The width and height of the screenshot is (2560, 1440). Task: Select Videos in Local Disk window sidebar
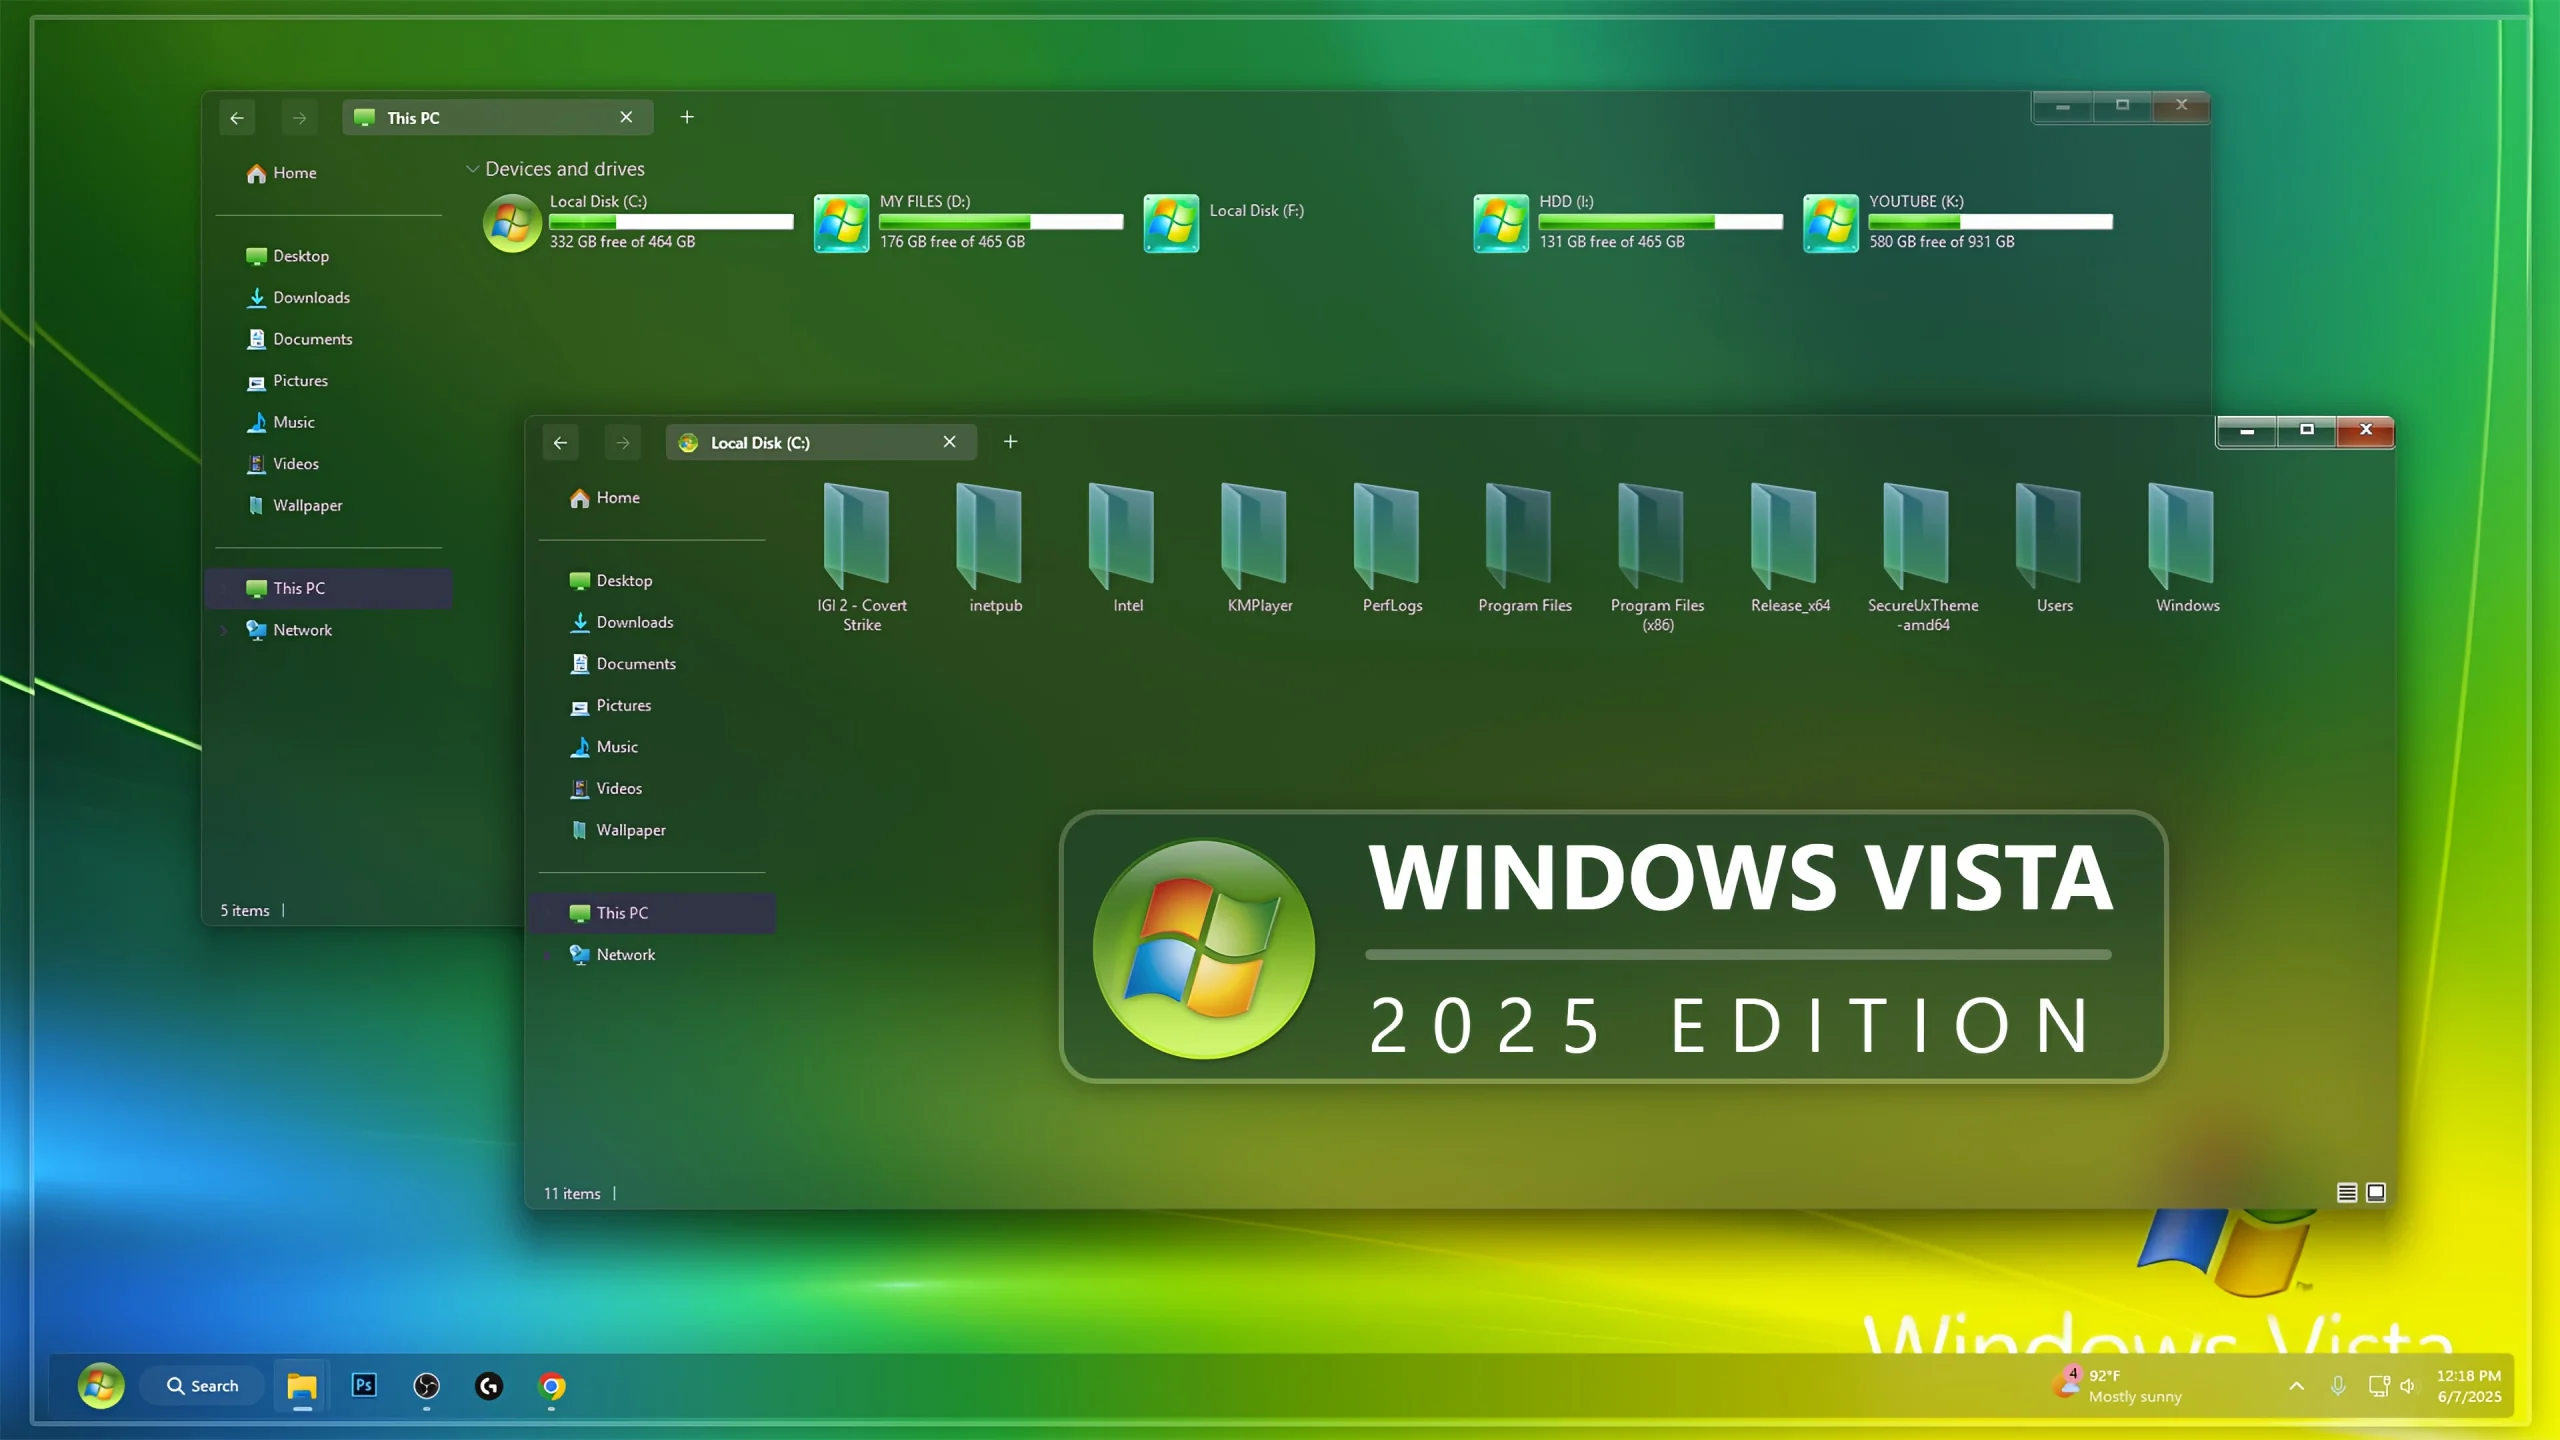[x=652, y=789]
